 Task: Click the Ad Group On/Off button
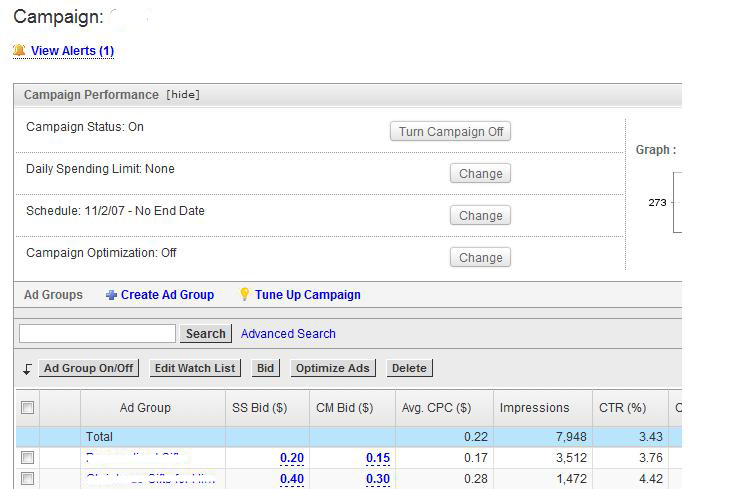point(88,368)
